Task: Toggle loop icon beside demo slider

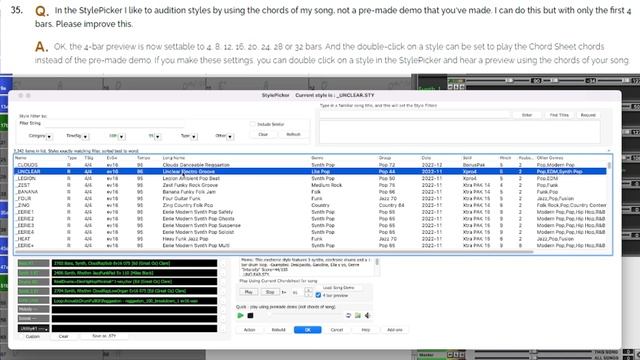Action: [348, 316]
